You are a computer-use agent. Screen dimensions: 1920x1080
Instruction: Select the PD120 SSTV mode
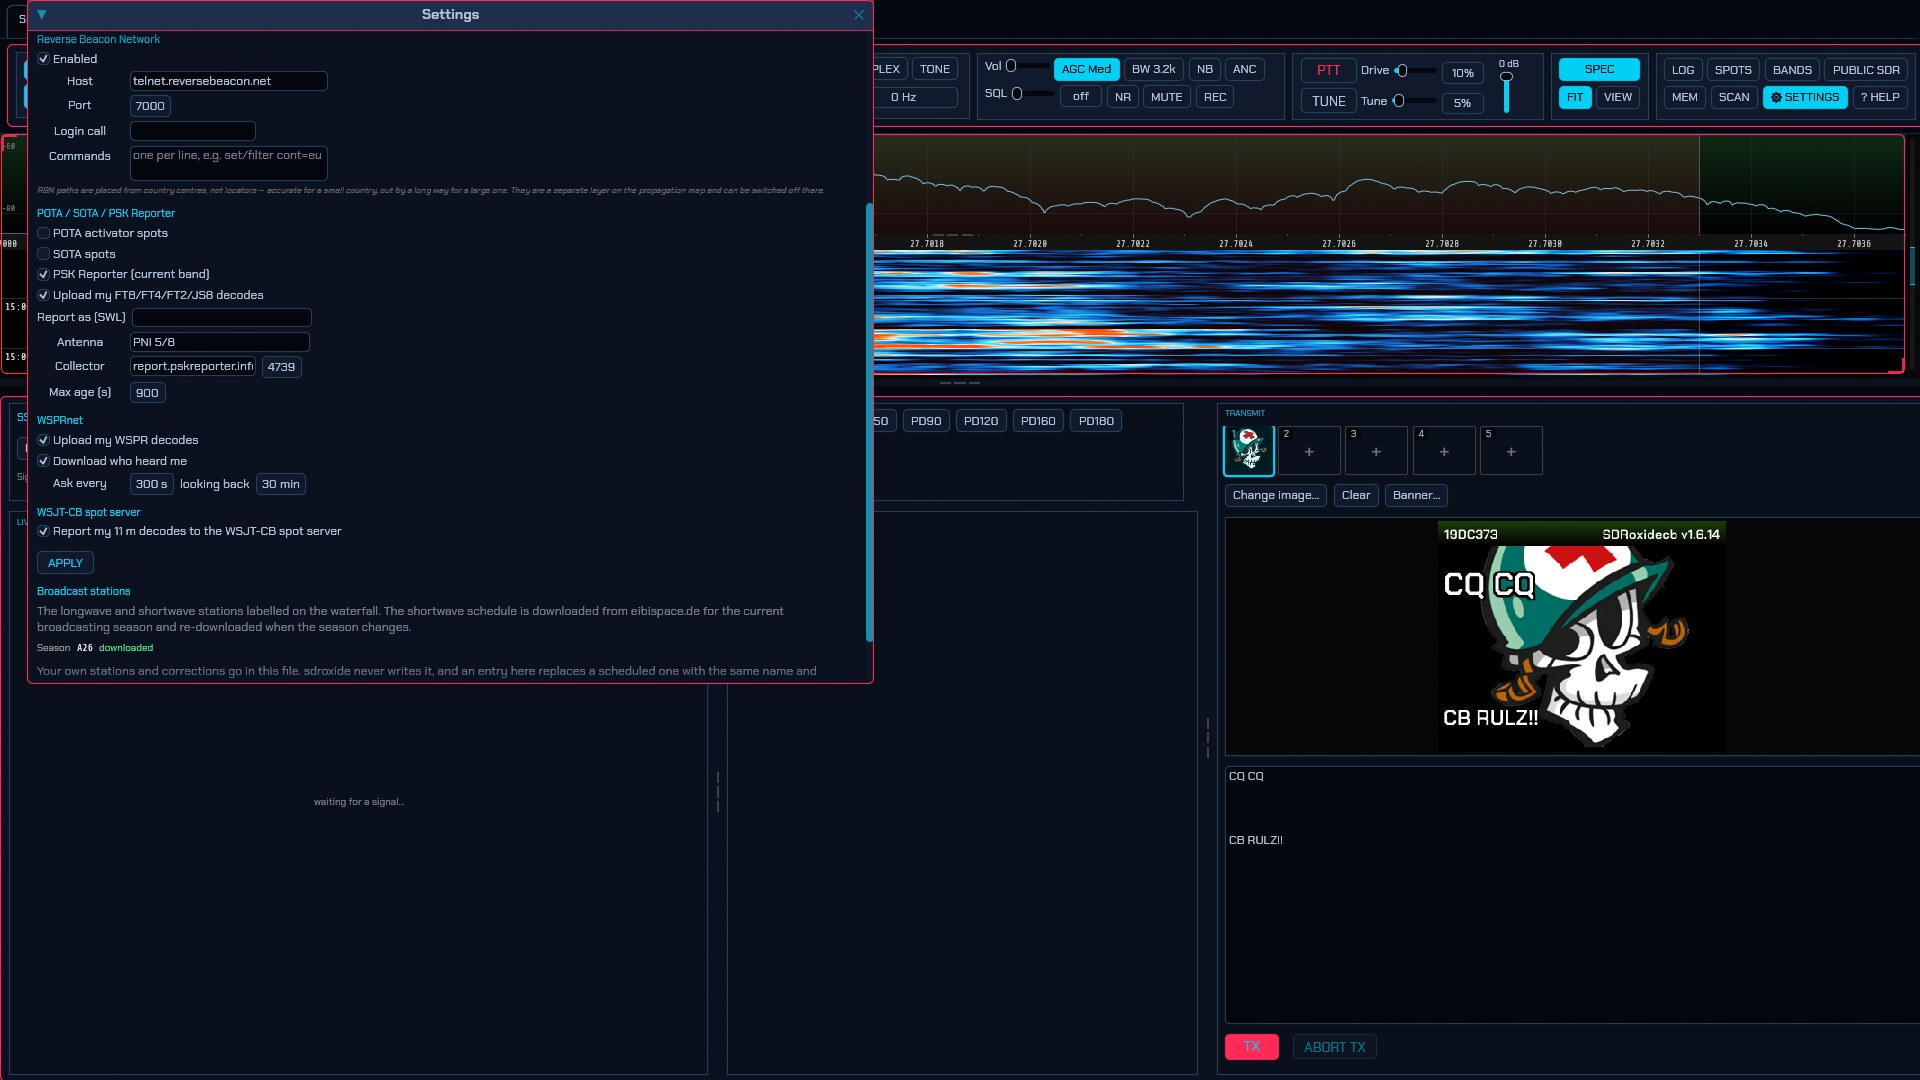pos(980,421)
